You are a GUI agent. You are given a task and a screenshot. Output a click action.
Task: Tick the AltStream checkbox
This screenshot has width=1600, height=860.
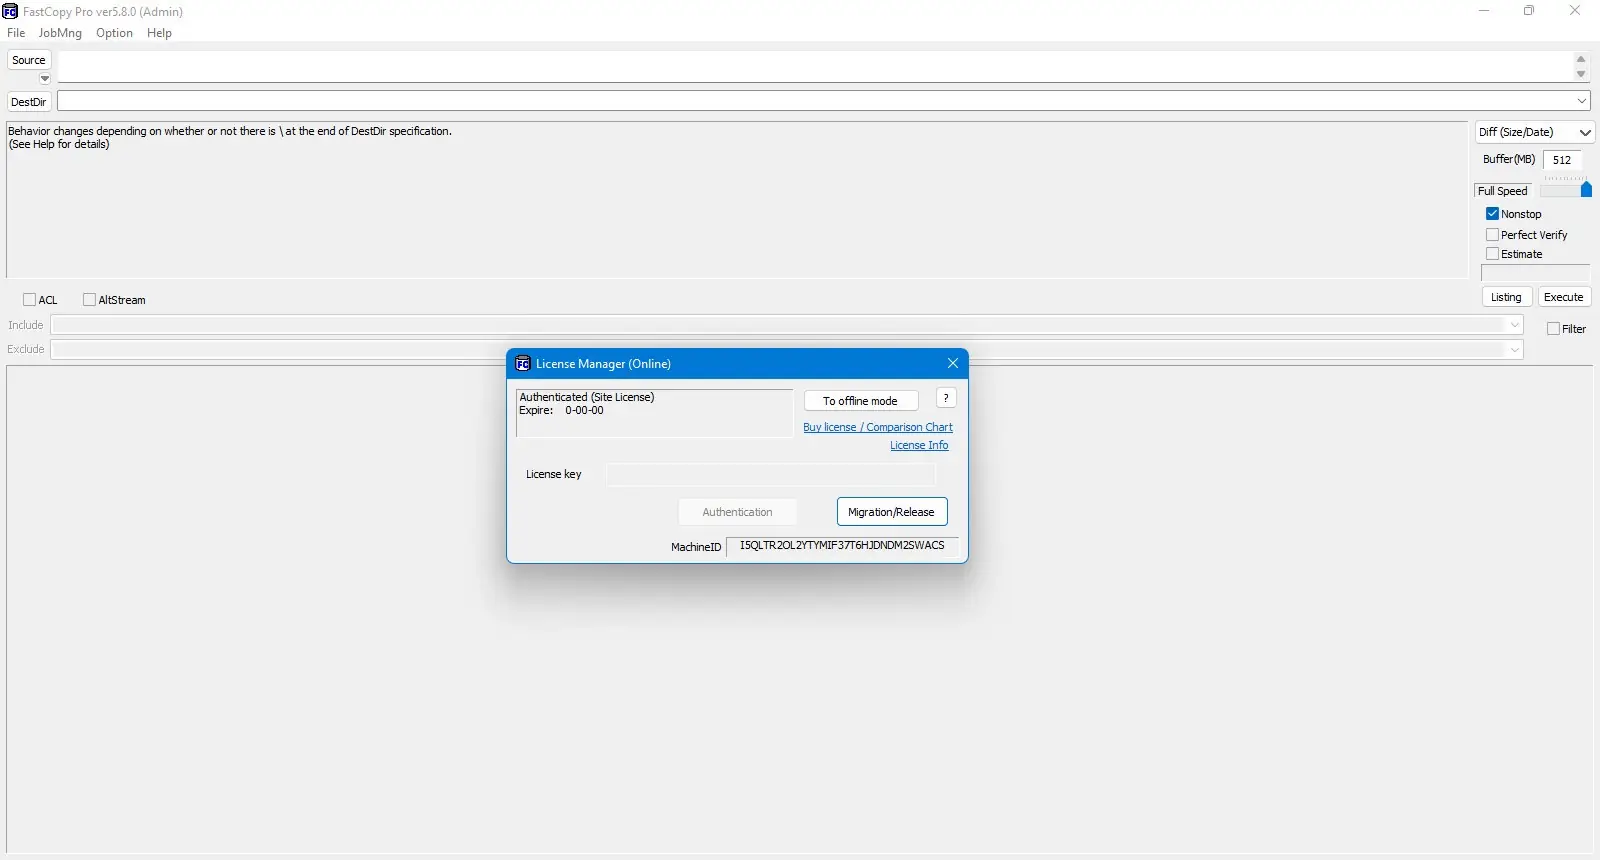tap(89, 300)
